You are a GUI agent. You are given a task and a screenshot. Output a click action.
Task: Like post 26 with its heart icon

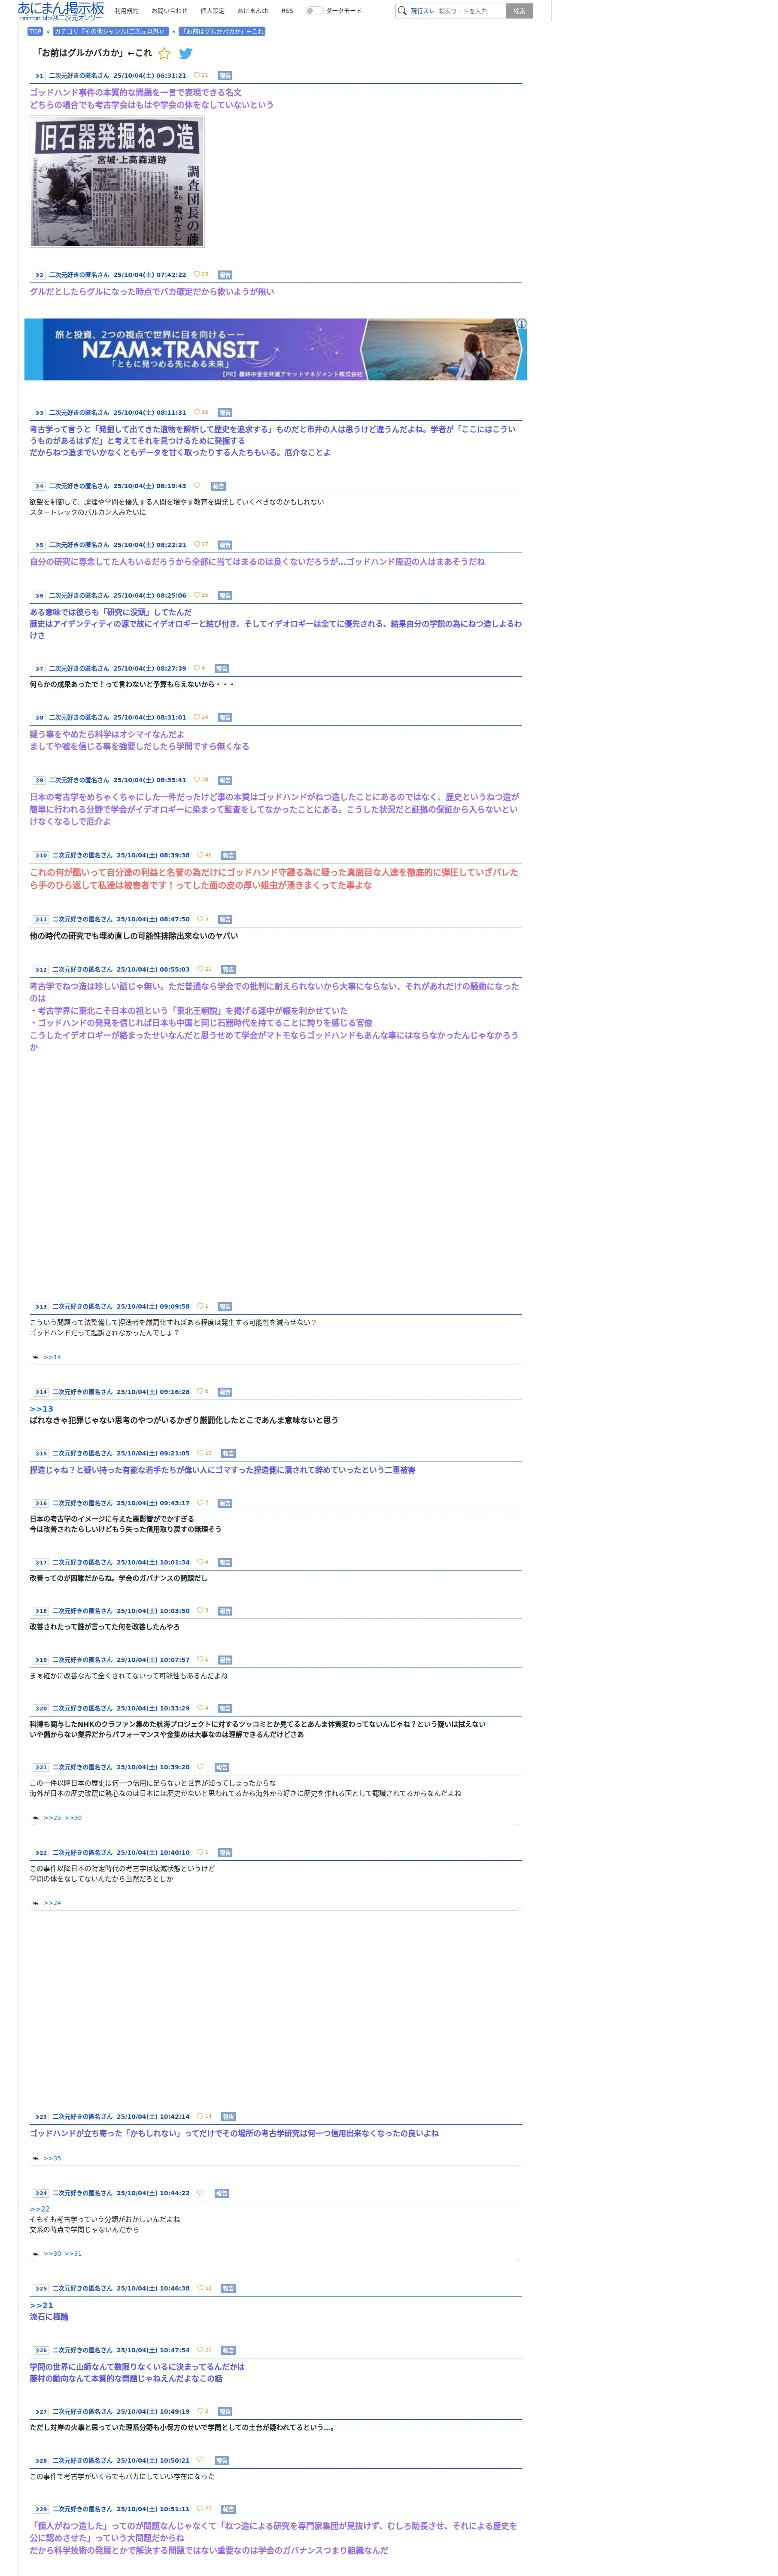200,2350
